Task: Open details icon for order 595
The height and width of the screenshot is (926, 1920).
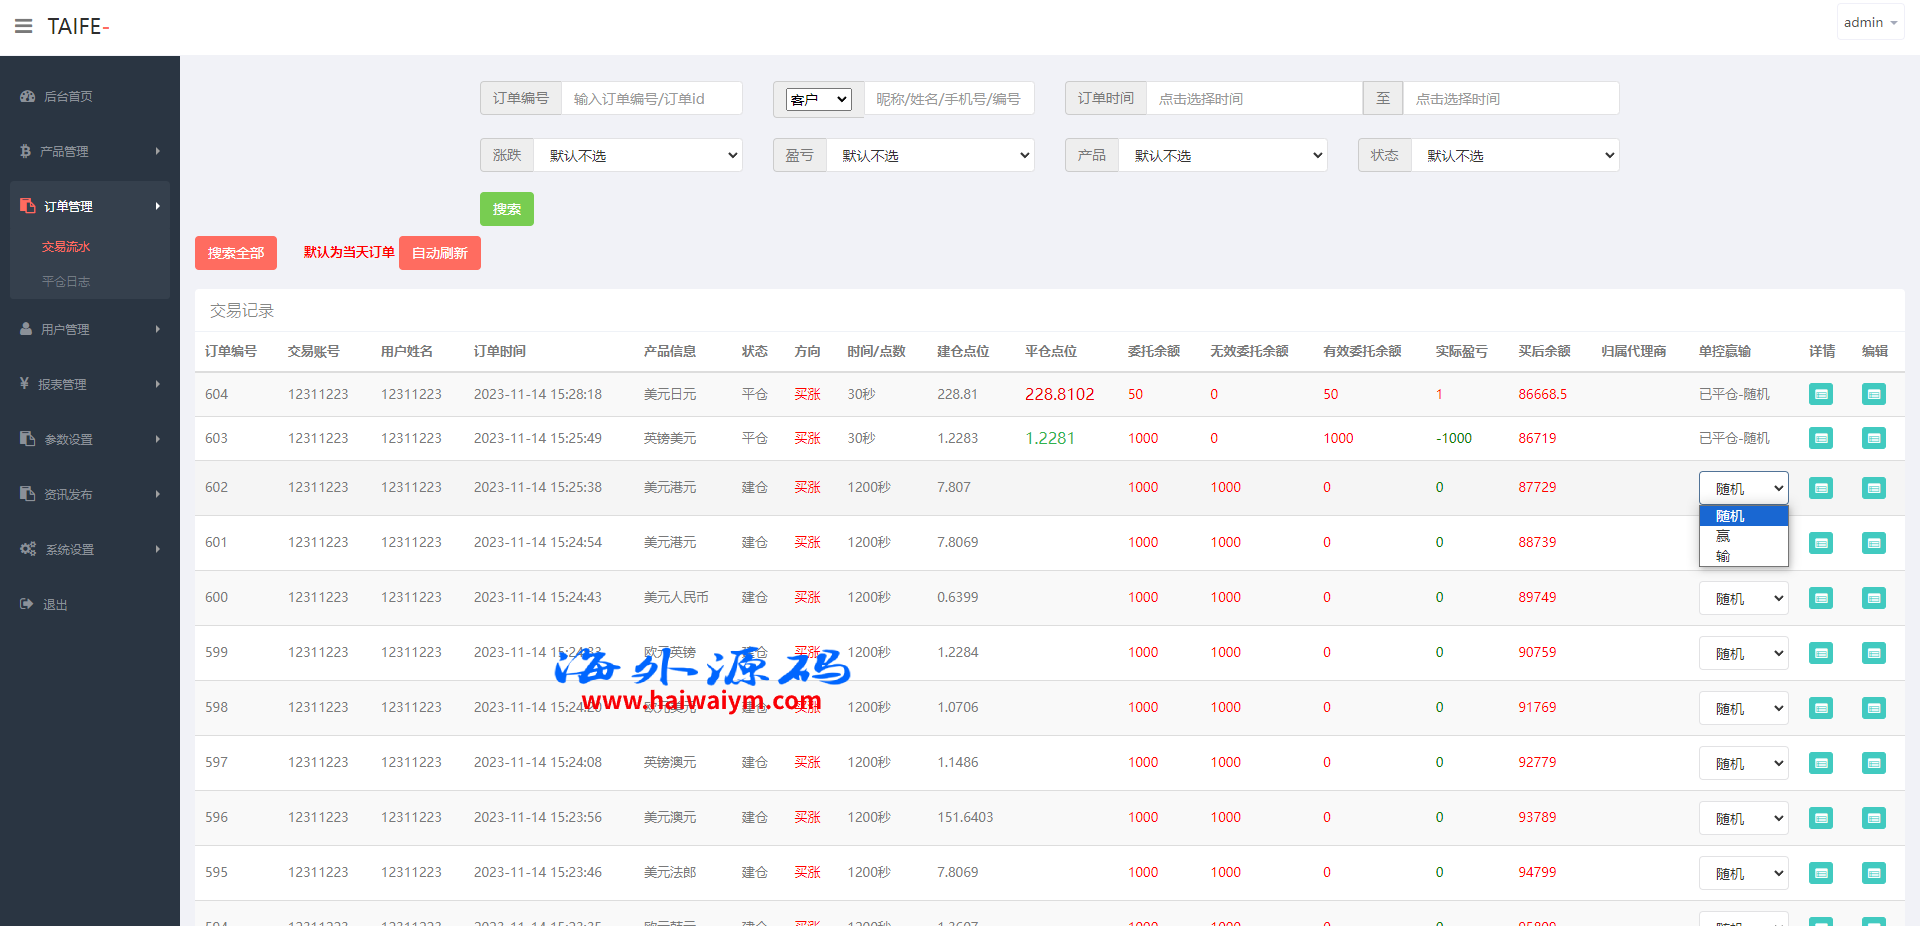Action: [1821, 873]
